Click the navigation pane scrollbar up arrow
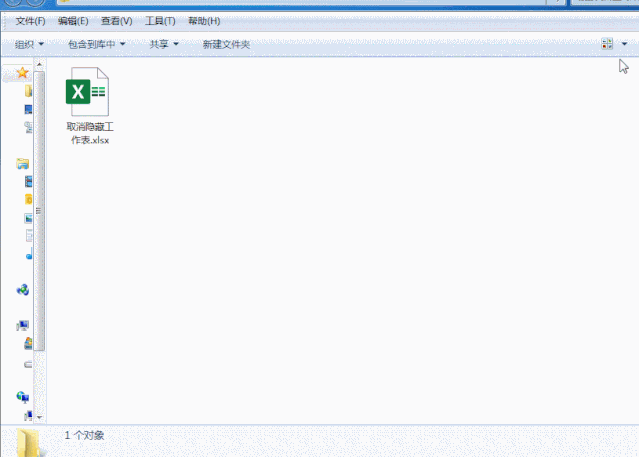The image size is (639, 457). 40,65
